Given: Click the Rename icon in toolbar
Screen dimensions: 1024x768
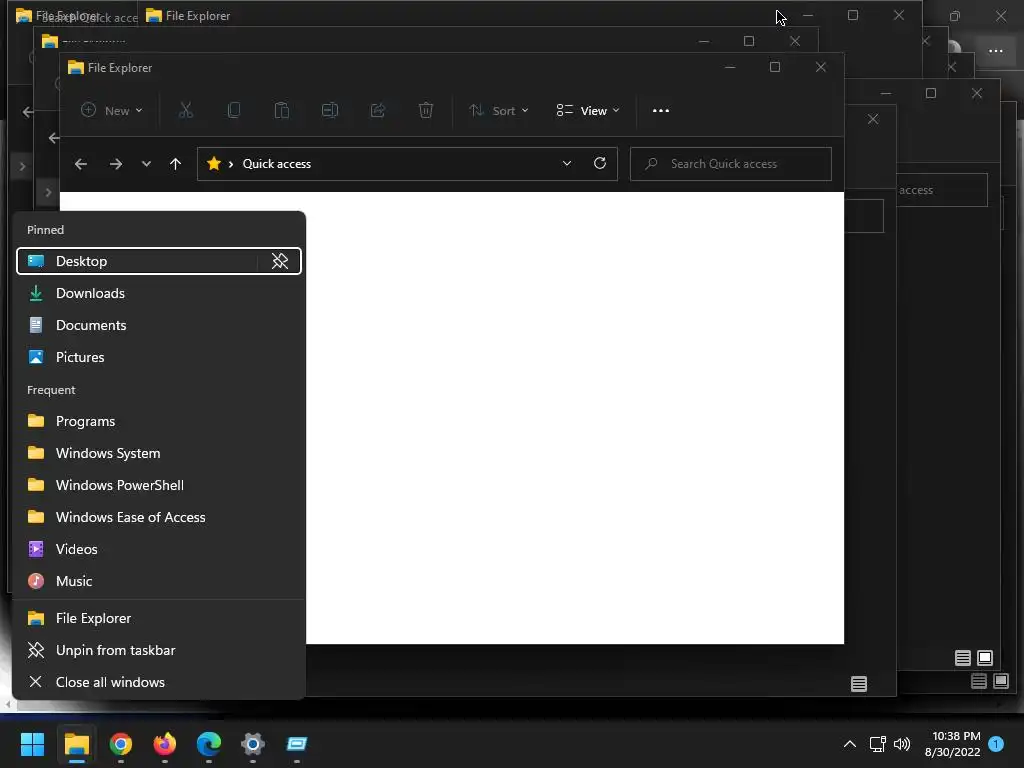Looking at the screenshot, I should (x=330, y=110).
